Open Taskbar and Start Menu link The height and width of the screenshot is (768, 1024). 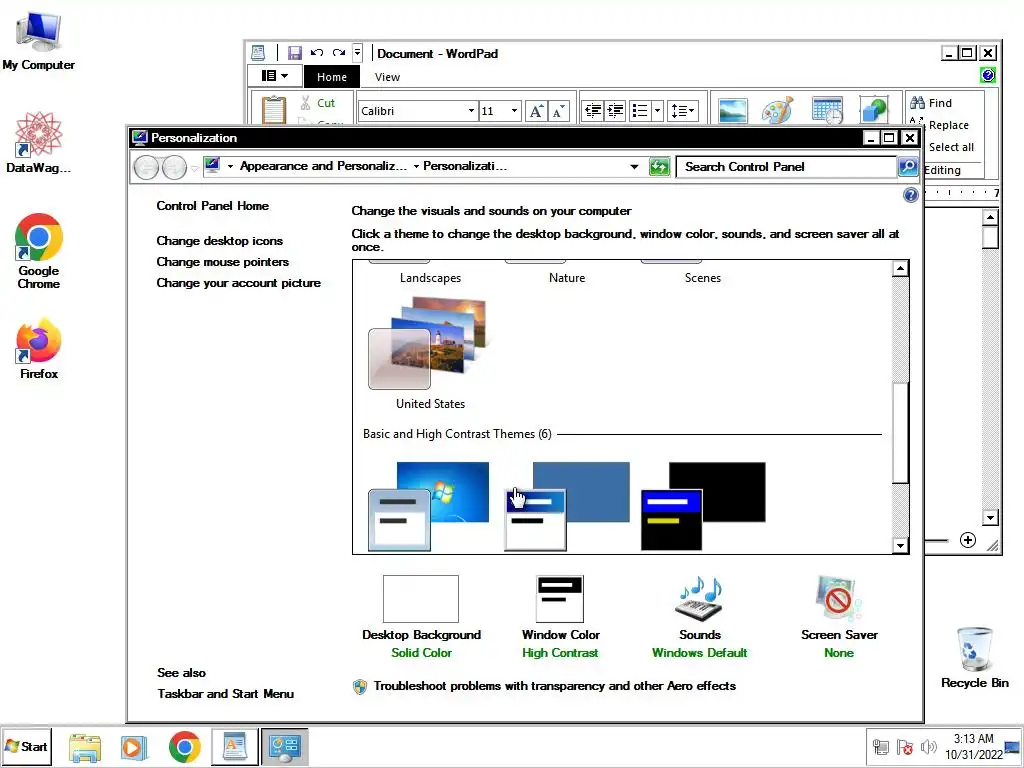225,694
